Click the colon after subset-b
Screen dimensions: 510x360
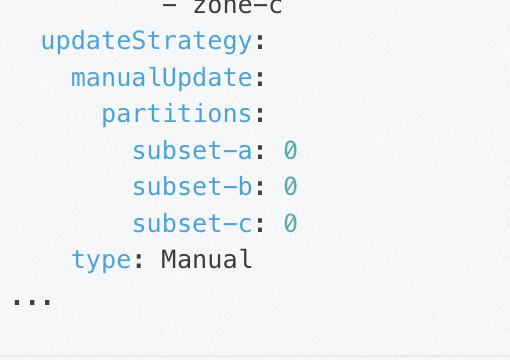coord(260,188)
